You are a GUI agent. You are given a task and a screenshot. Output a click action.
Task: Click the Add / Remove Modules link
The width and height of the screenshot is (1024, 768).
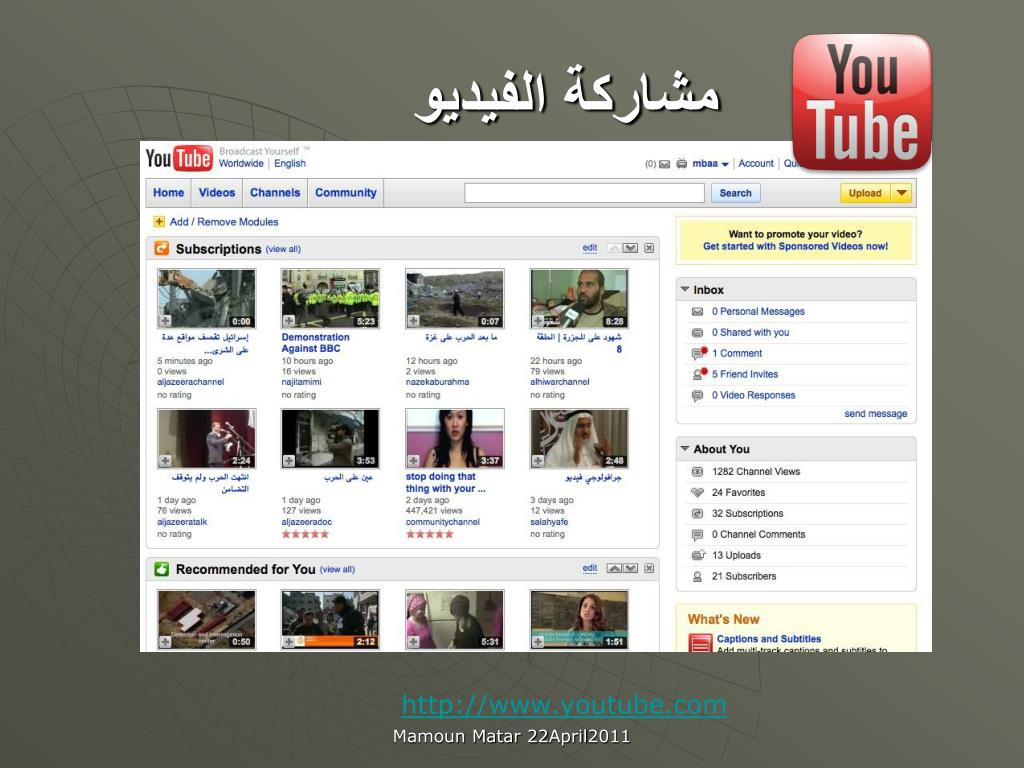(x=224, y=222)
